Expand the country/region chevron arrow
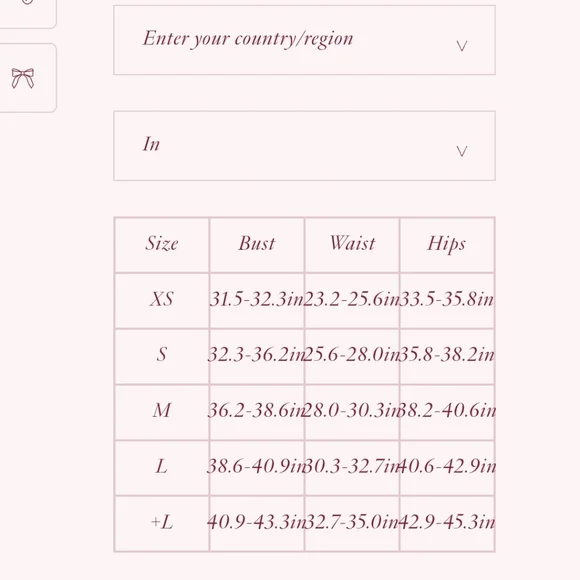The height and width of the screenshot is (580, 580). coord(461,46)
